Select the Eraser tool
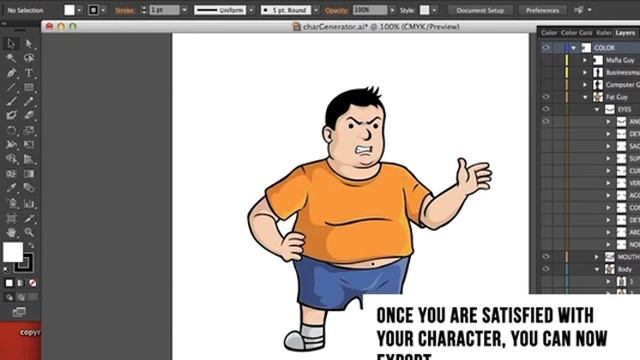The width and height of the screenshot is (640, 360). pos(29,116)
